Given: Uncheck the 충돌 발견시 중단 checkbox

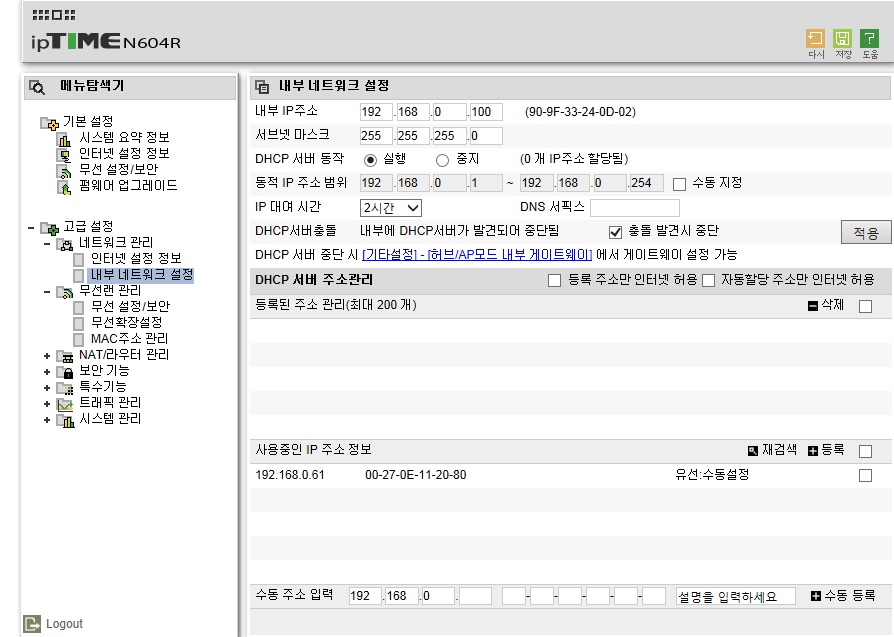Looking at the screenshot, I should pos(615,232).
